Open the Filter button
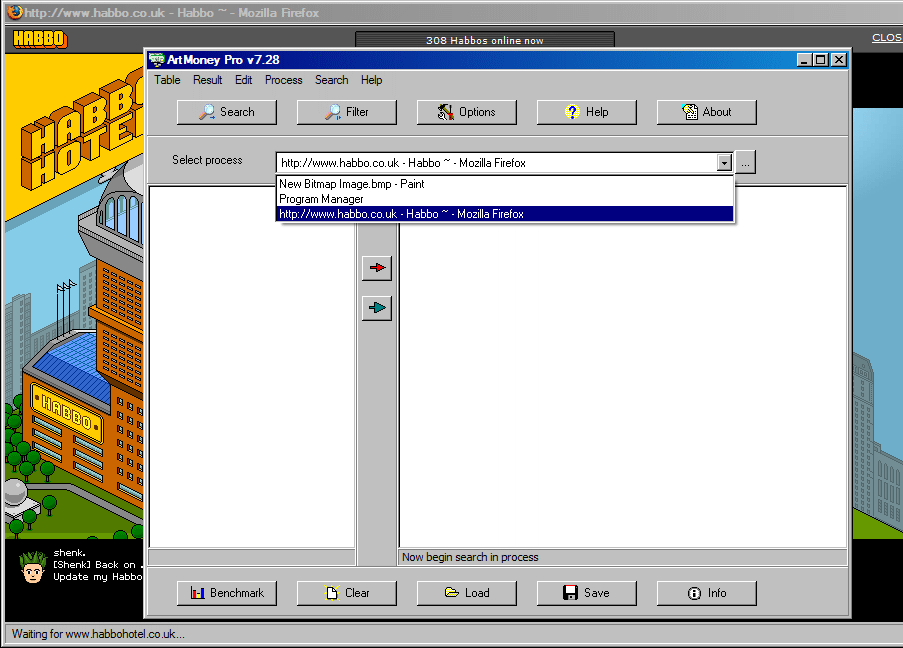 click(x=347, y=112)
